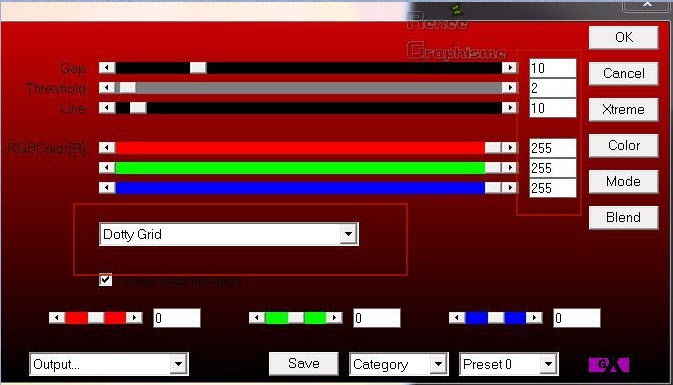Click the green value field showing 255
The image size is (673, 385).
tap(552, 168)
